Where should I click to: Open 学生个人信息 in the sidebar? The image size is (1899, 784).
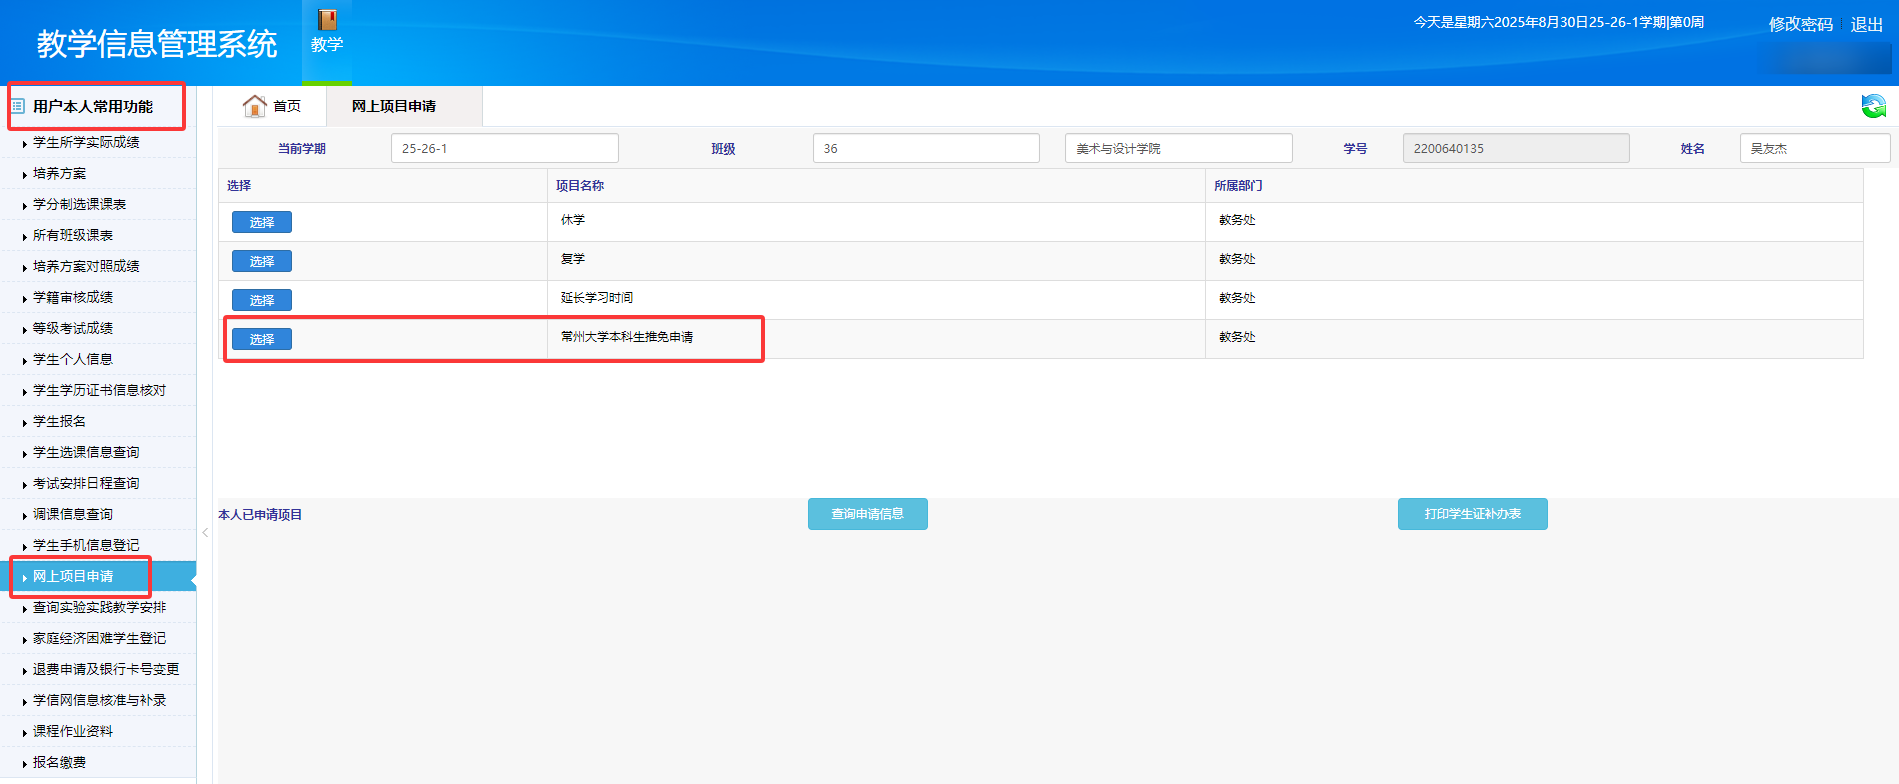73,359
